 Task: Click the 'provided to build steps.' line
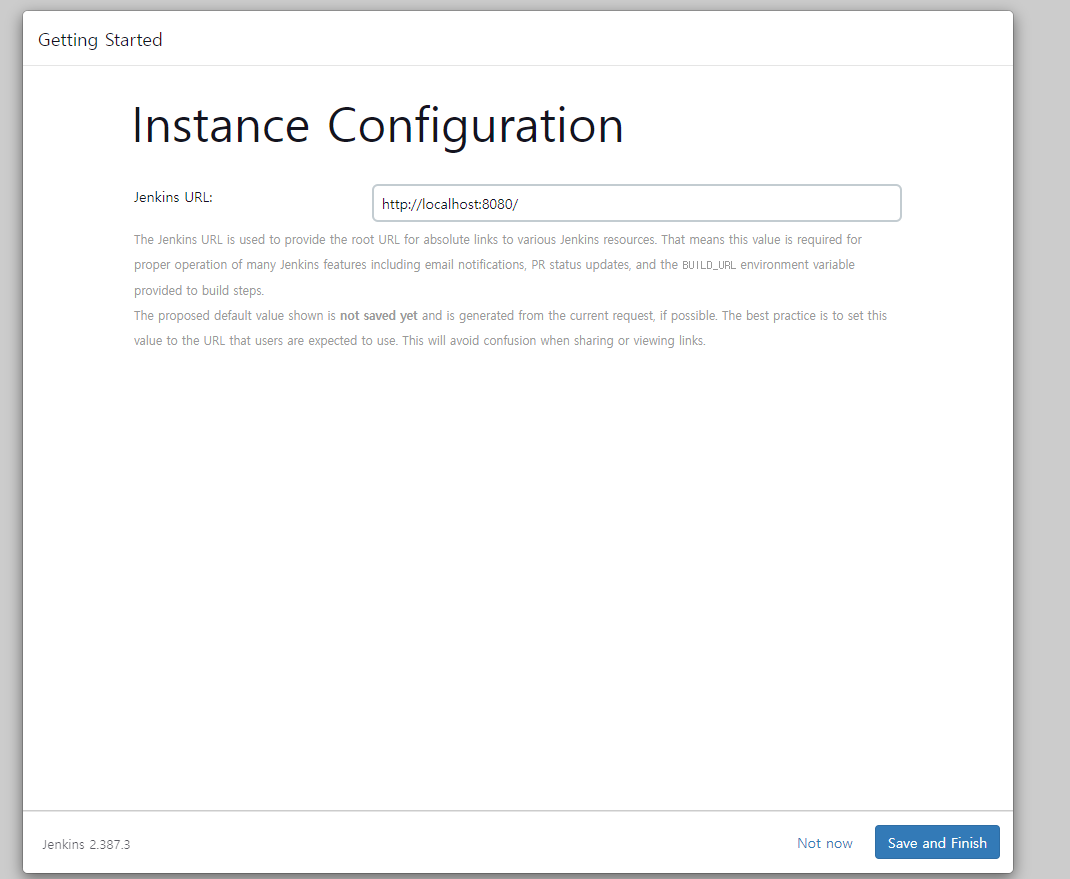[x=199, y=291]
